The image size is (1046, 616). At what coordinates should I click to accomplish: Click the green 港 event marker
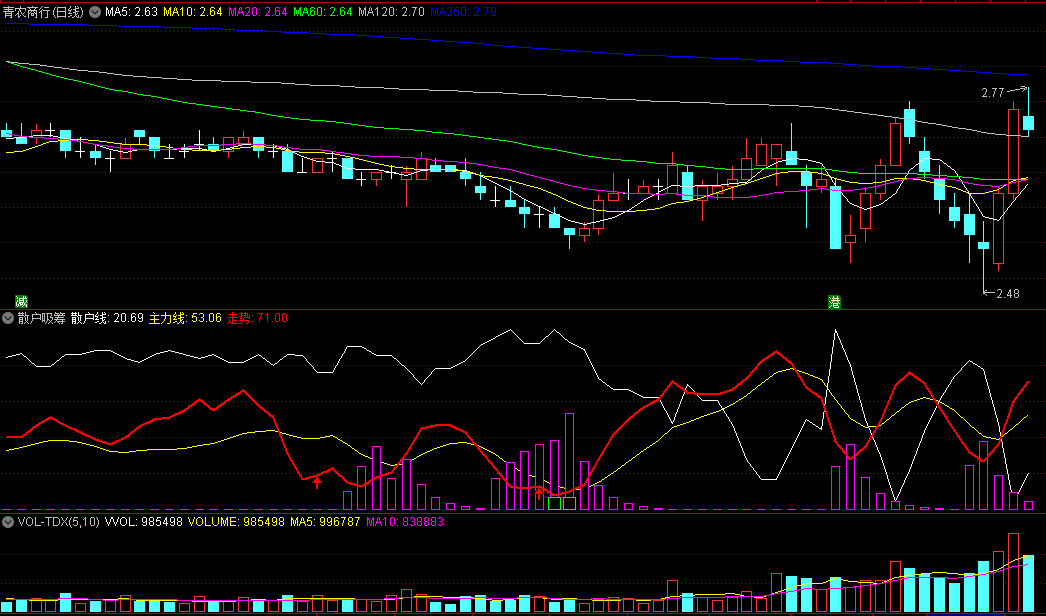click(x=834, y=302)
